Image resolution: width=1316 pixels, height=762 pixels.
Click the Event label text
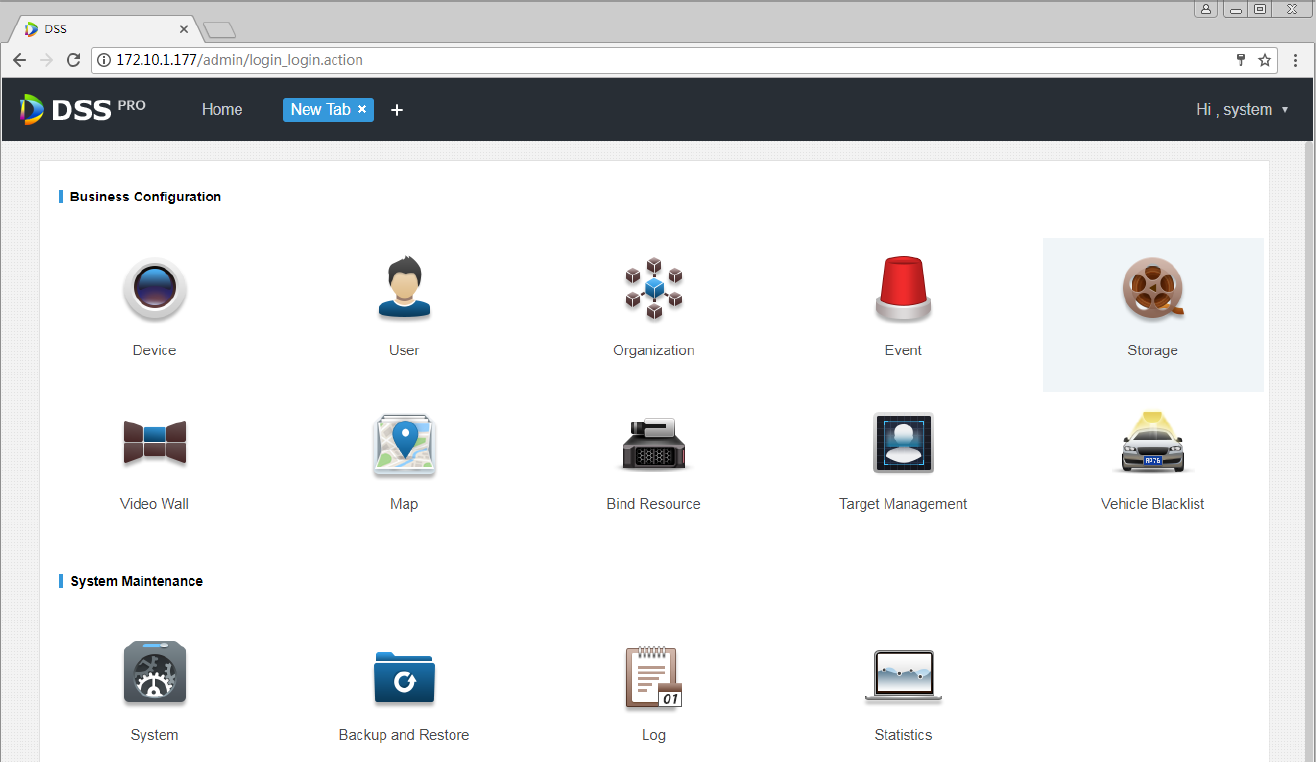(903, 350)
